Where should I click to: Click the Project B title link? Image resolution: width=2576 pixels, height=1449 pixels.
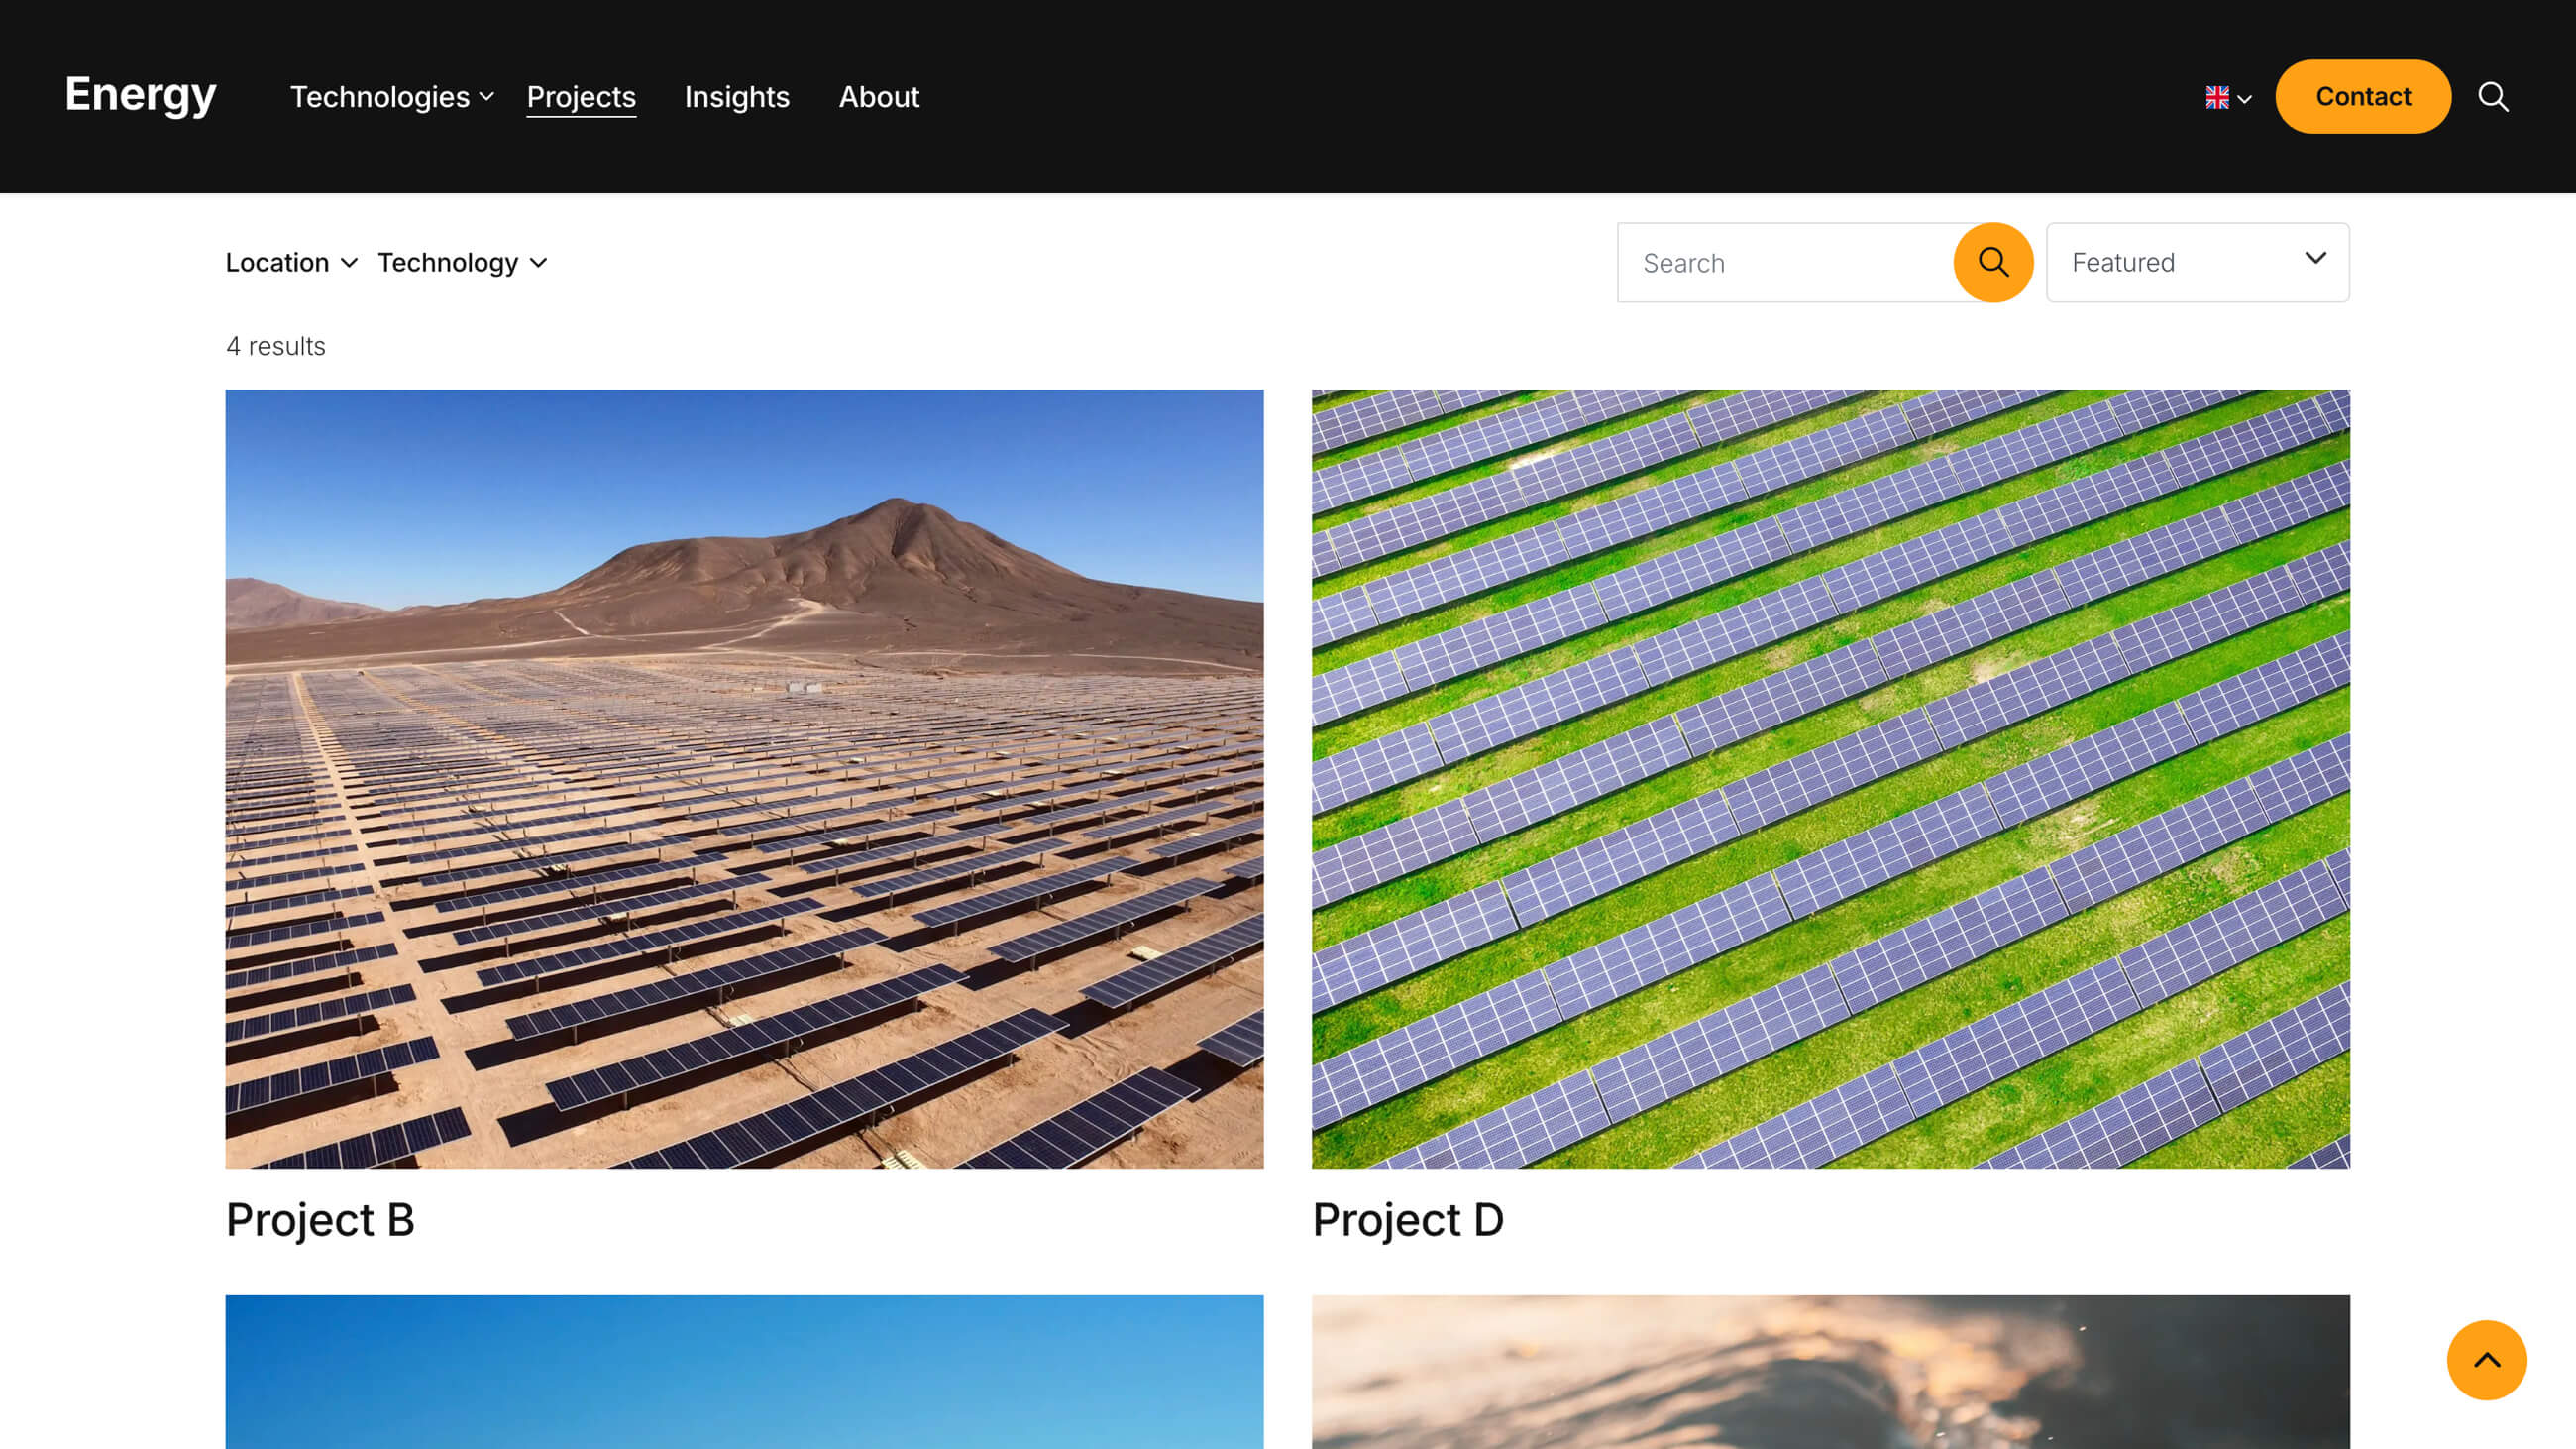[x=320, y=1219]
